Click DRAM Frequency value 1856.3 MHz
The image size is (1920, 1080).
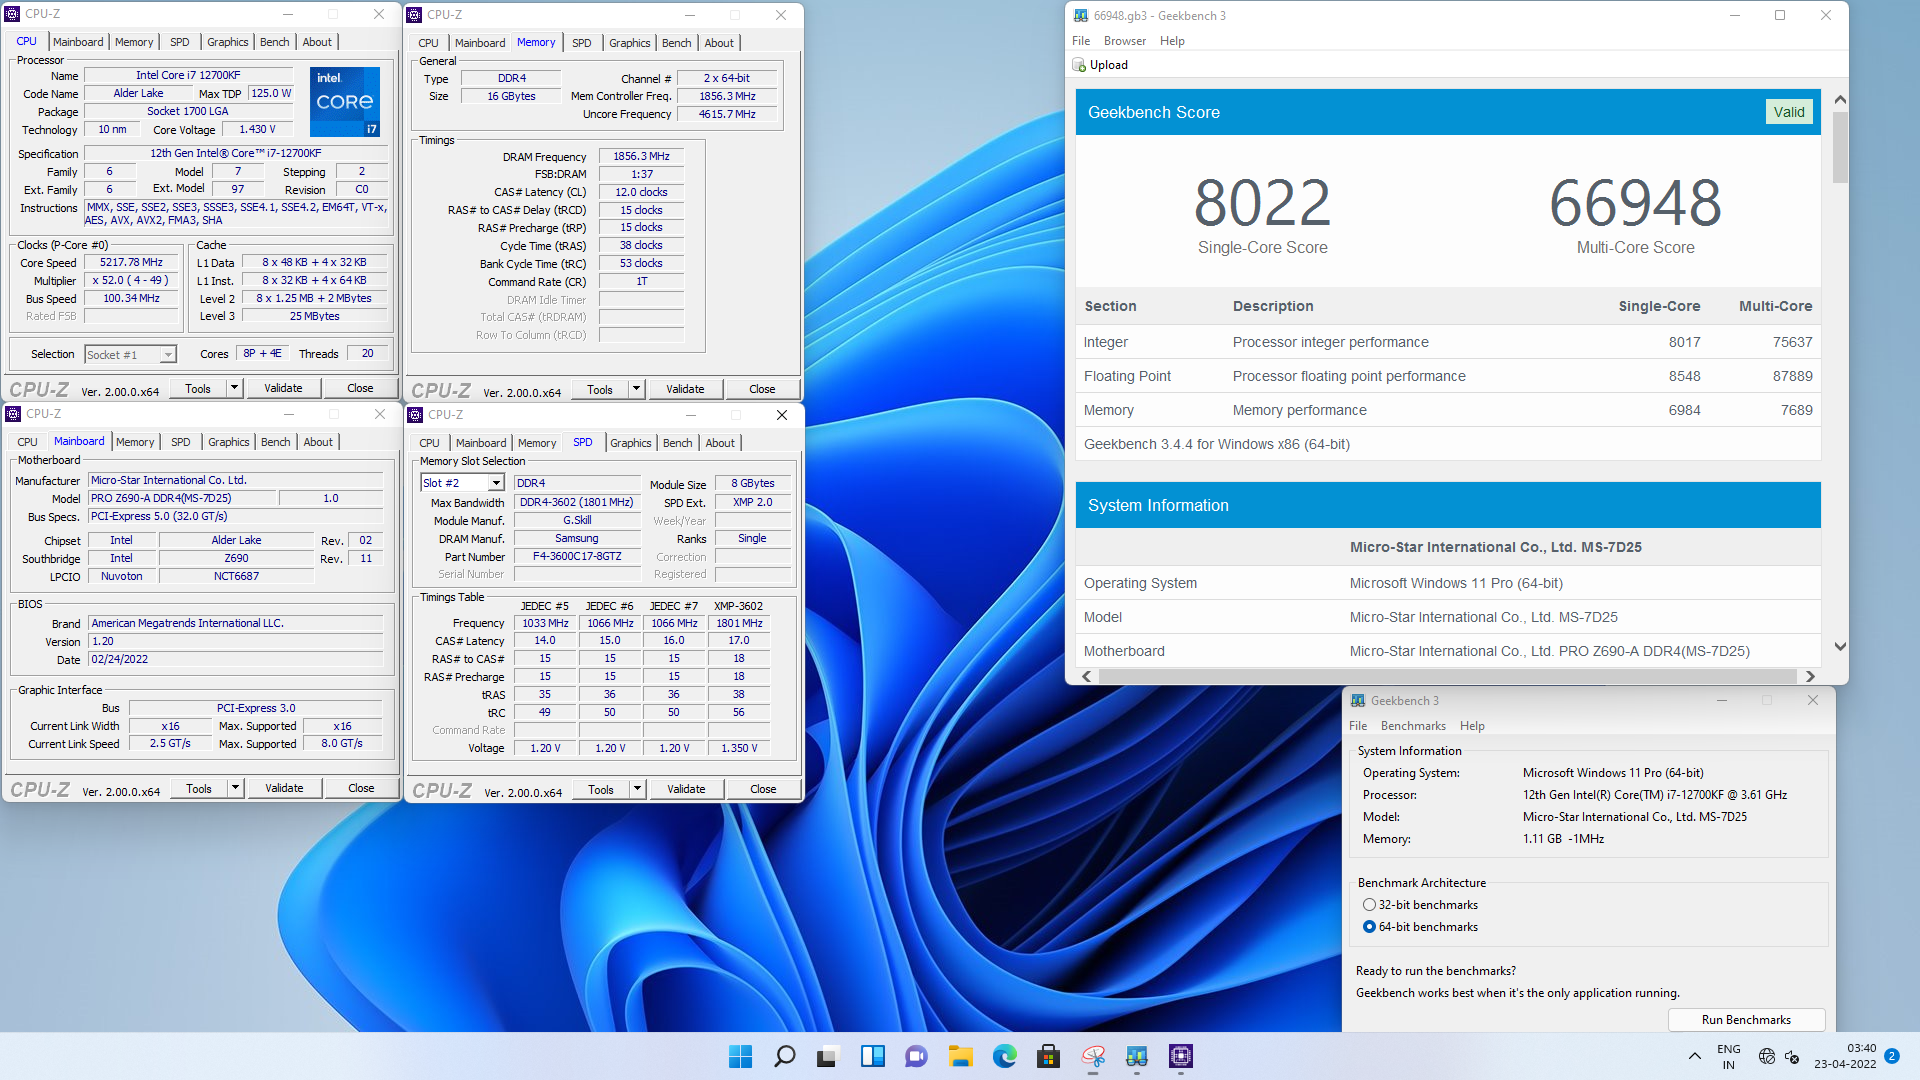coord(641,157)
